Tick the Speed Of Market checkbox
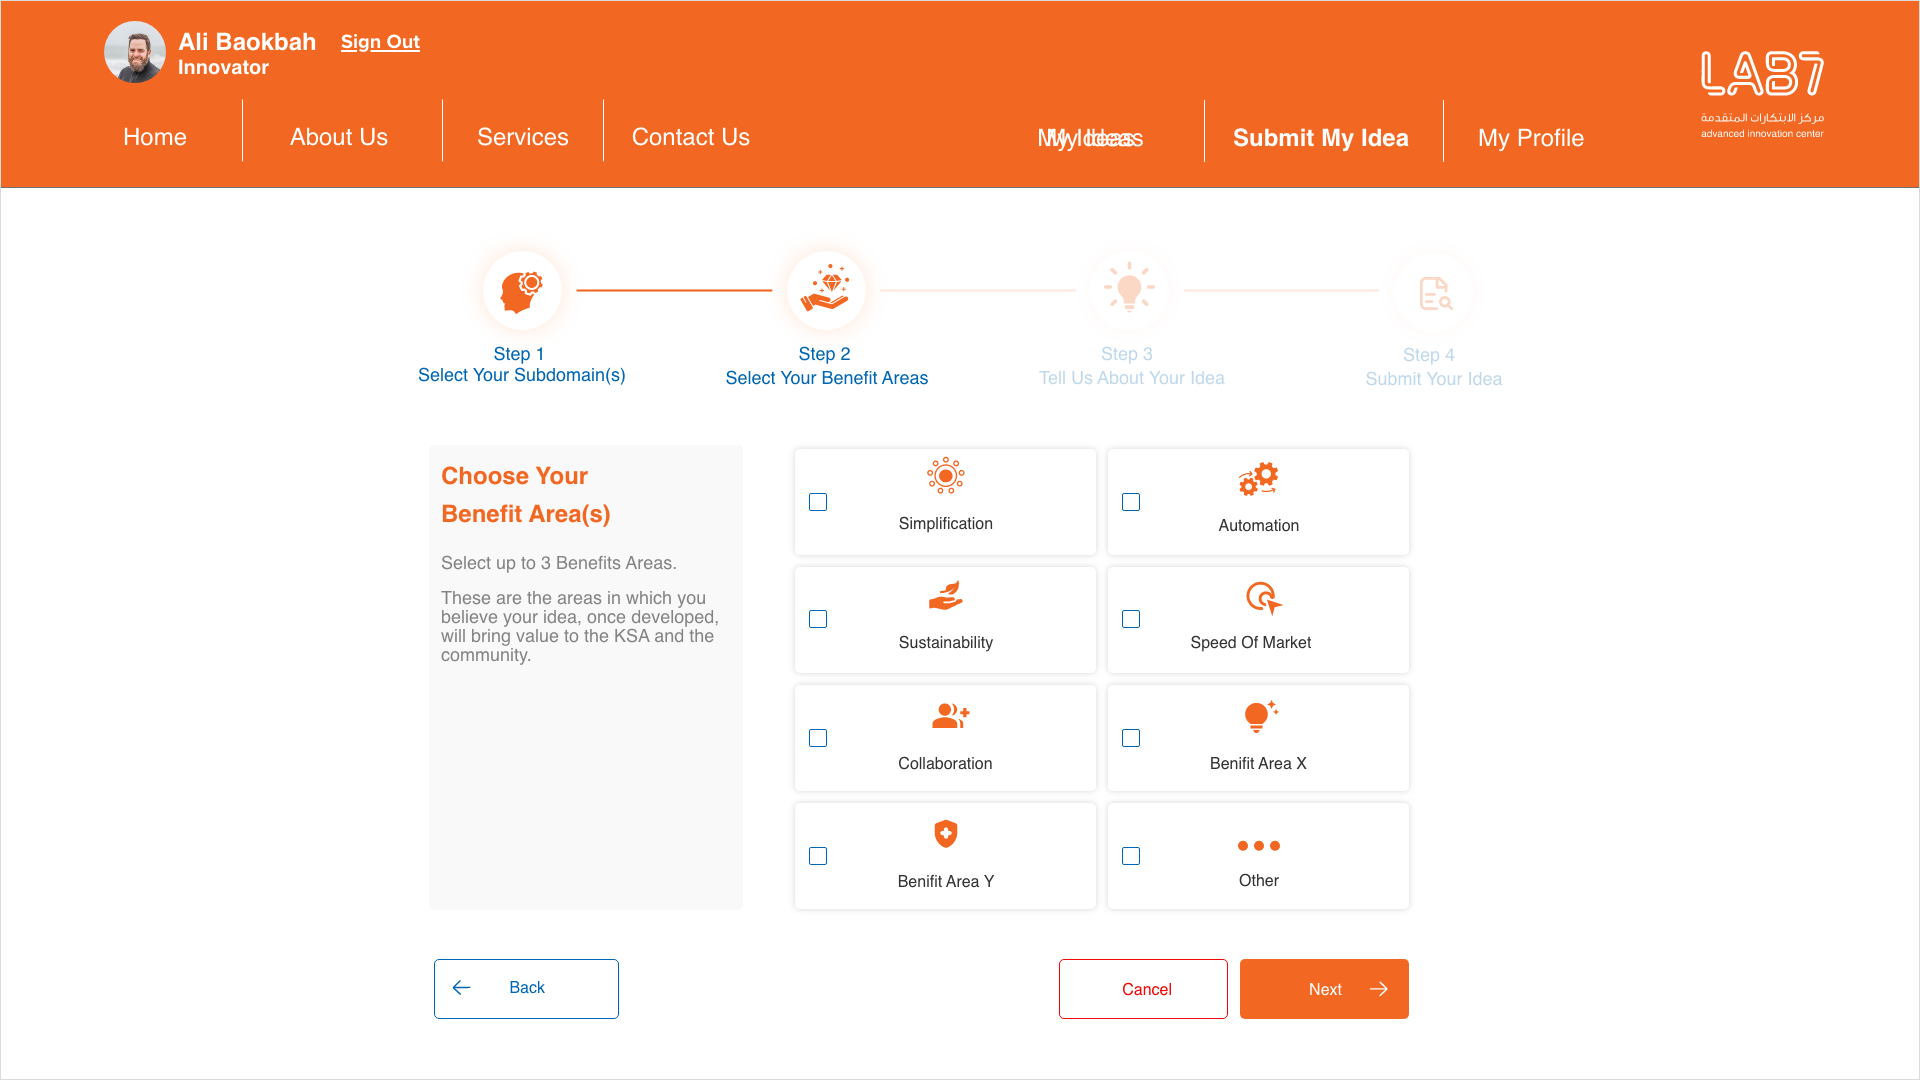1920x1080 pixels. pyautogui.click(x=1131, y=619)
